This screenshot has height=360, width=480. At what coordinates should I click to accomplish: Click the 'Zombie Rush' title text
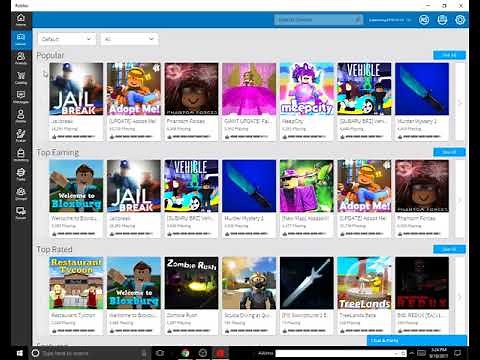coord(182,315)
